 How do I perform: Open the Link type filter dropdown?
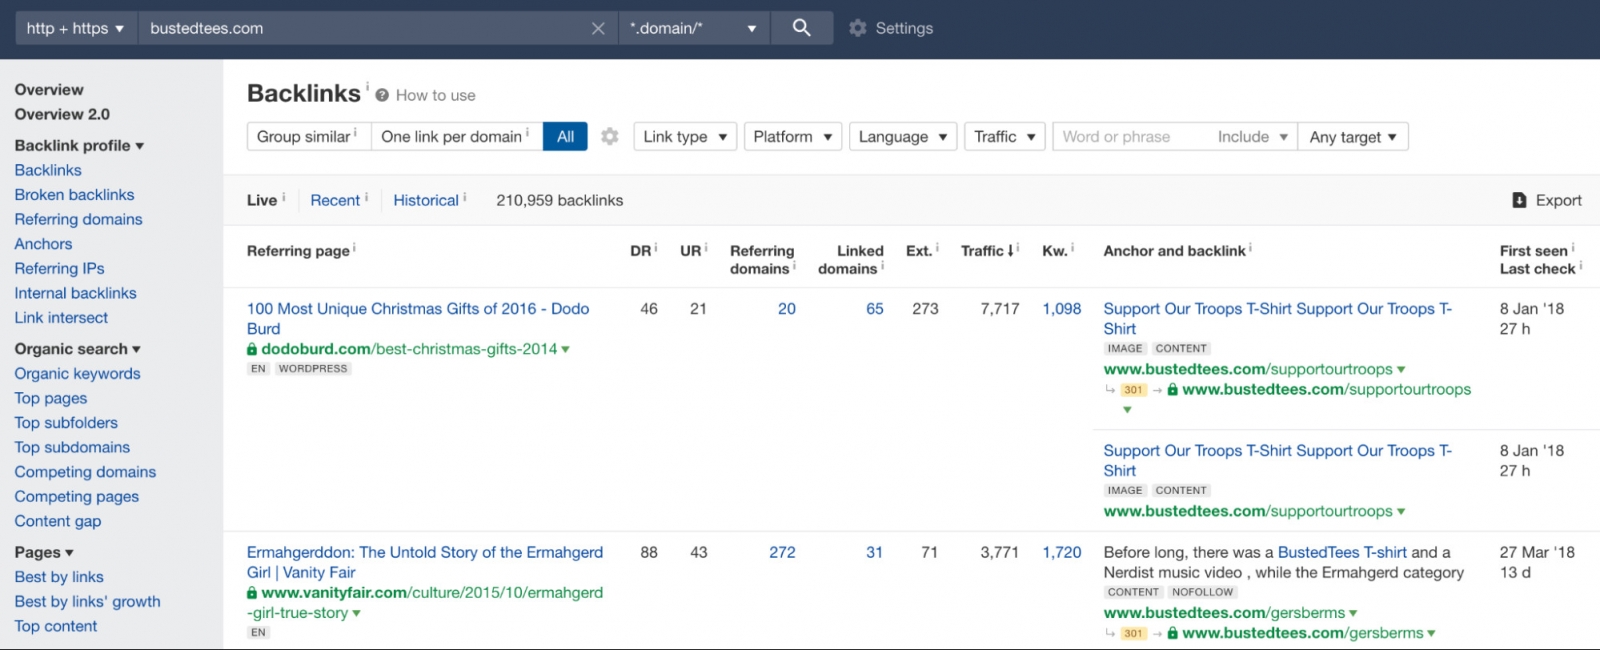(685, 136)
